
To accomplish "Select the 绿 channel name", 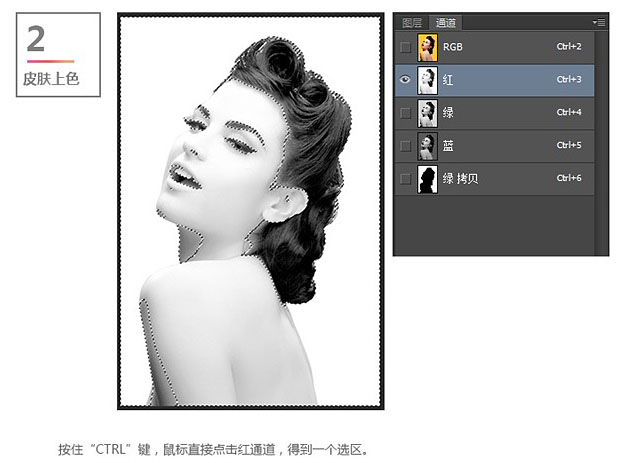I will [x=448, y=113].
